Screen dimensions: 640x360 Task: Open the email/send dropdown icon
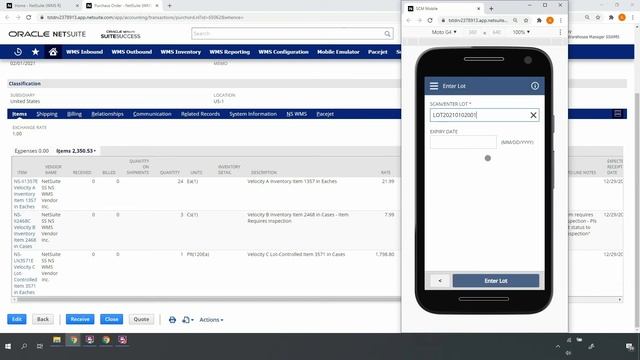point(188,320)
